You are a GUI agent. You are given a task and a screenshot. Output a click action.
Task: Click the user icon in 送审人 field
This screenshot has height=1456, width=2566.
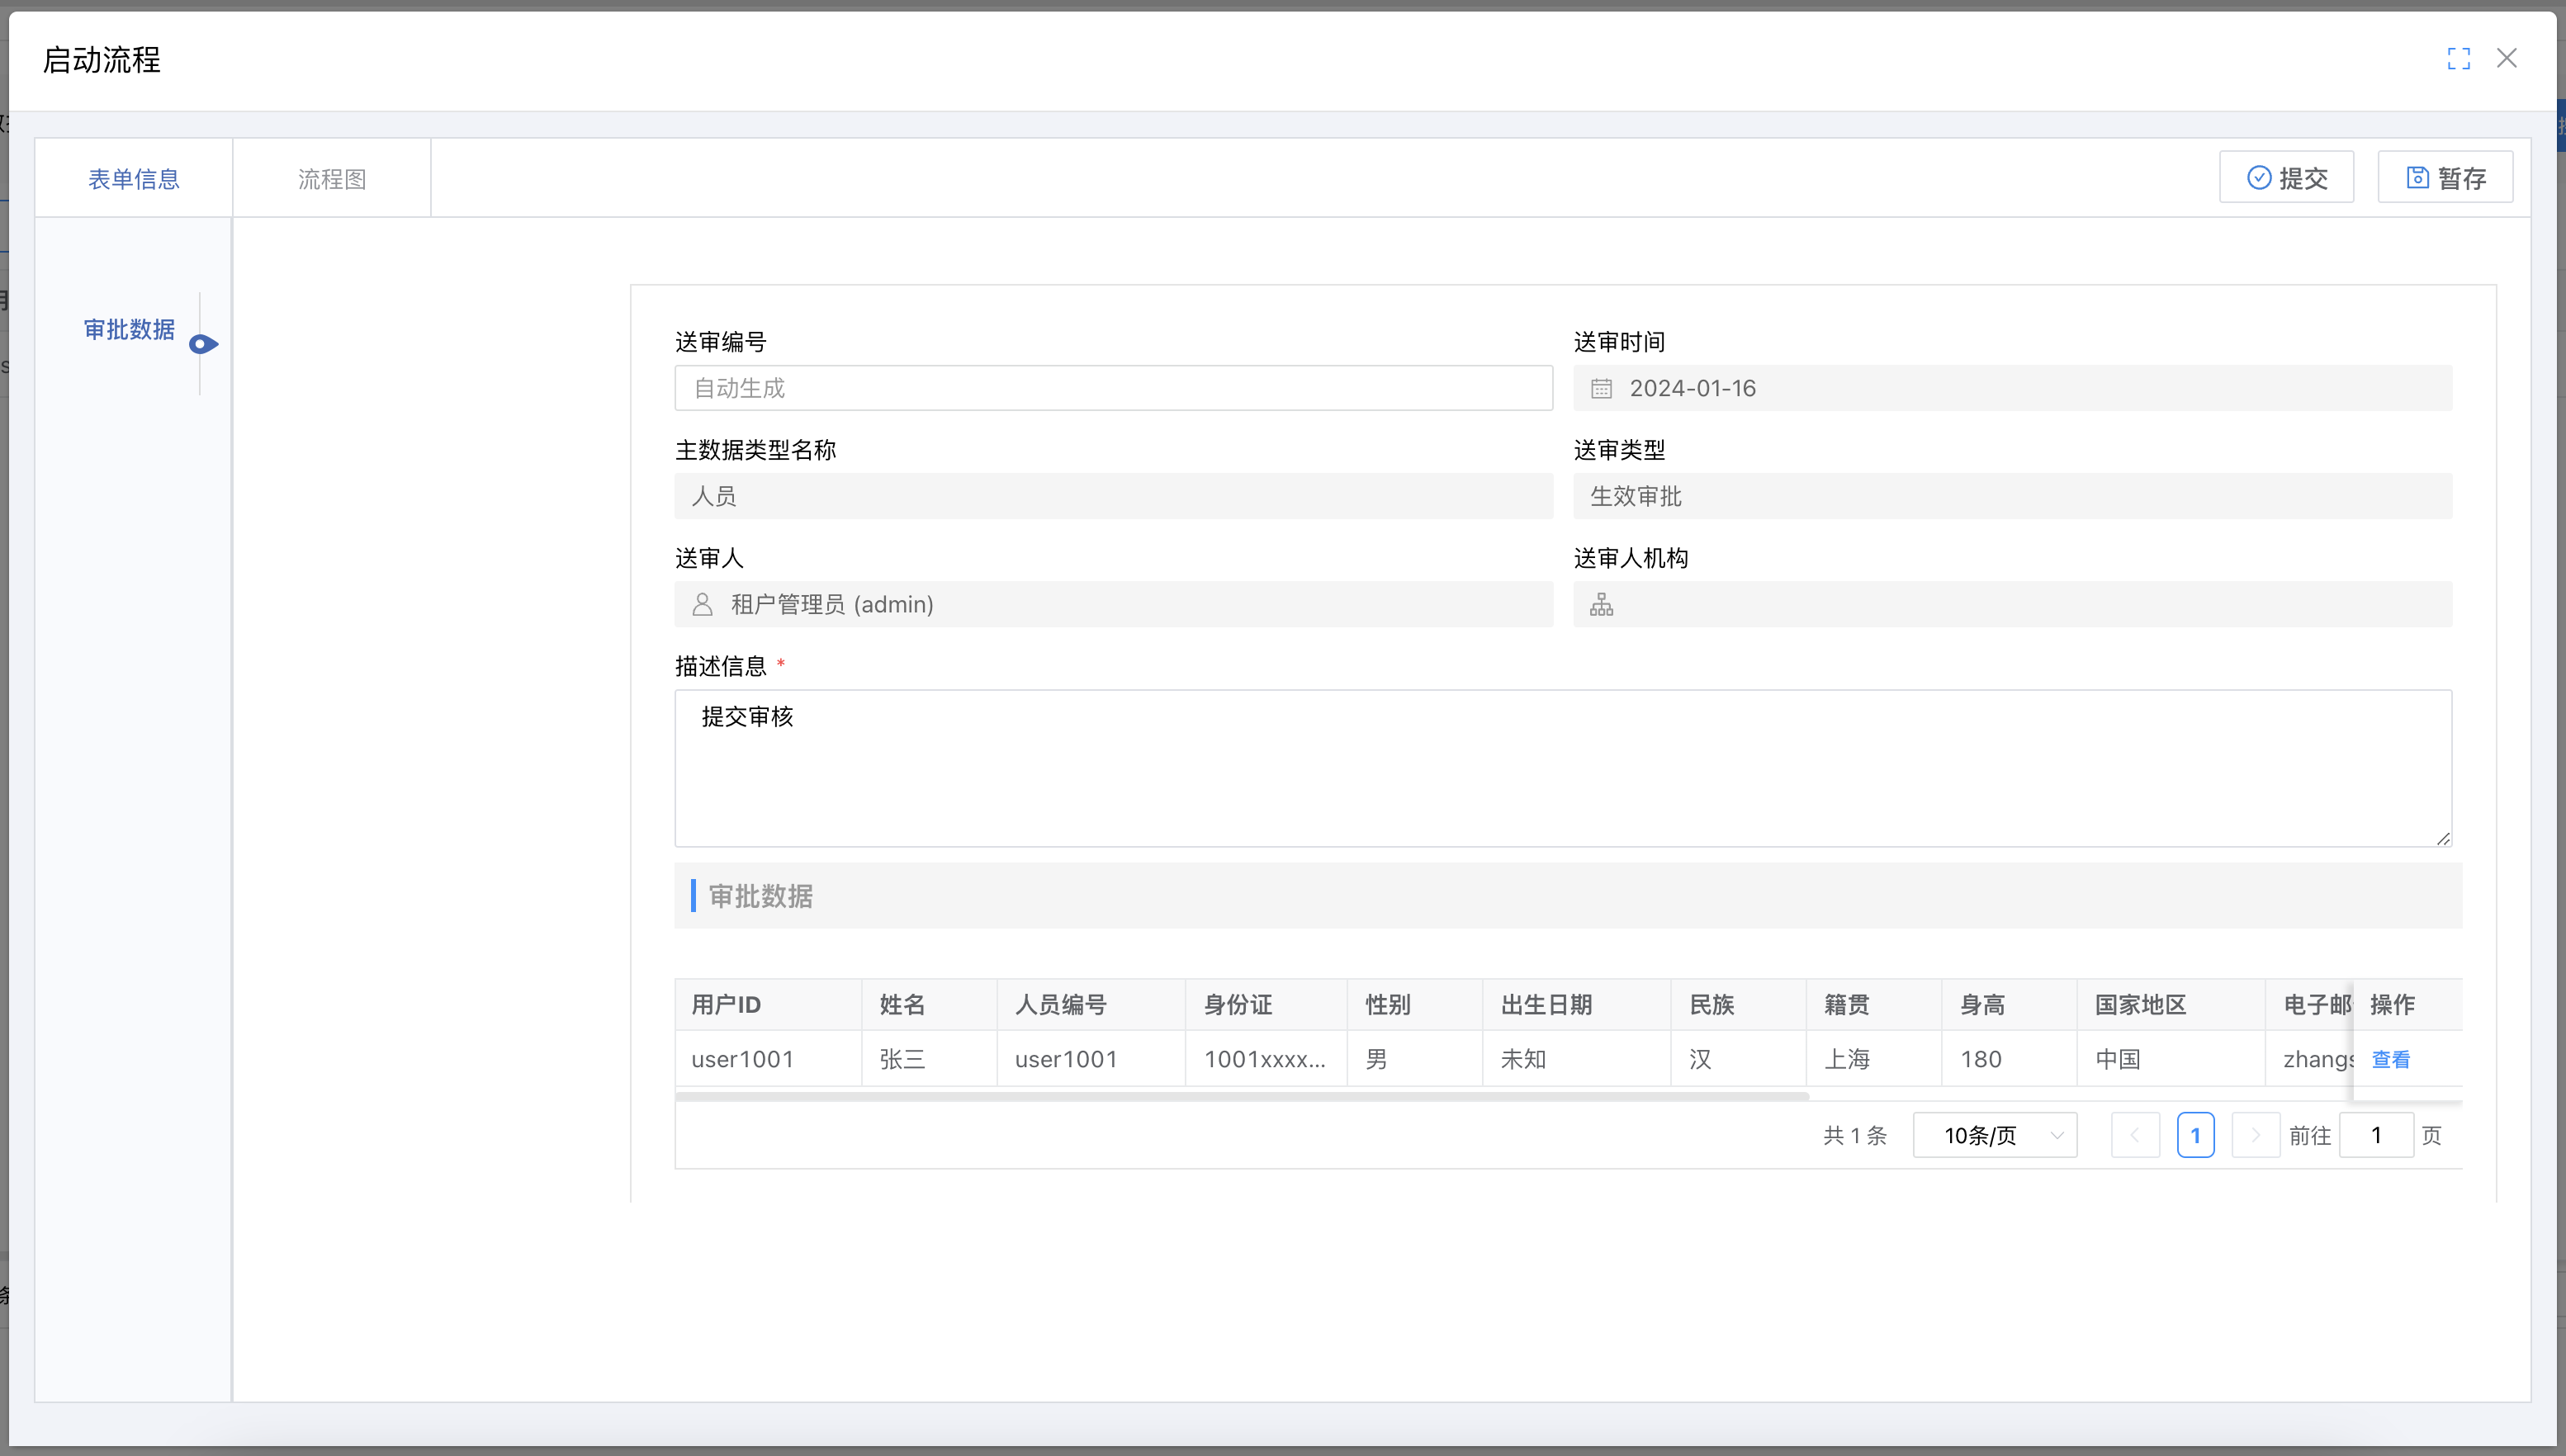(x=702, y=604)
